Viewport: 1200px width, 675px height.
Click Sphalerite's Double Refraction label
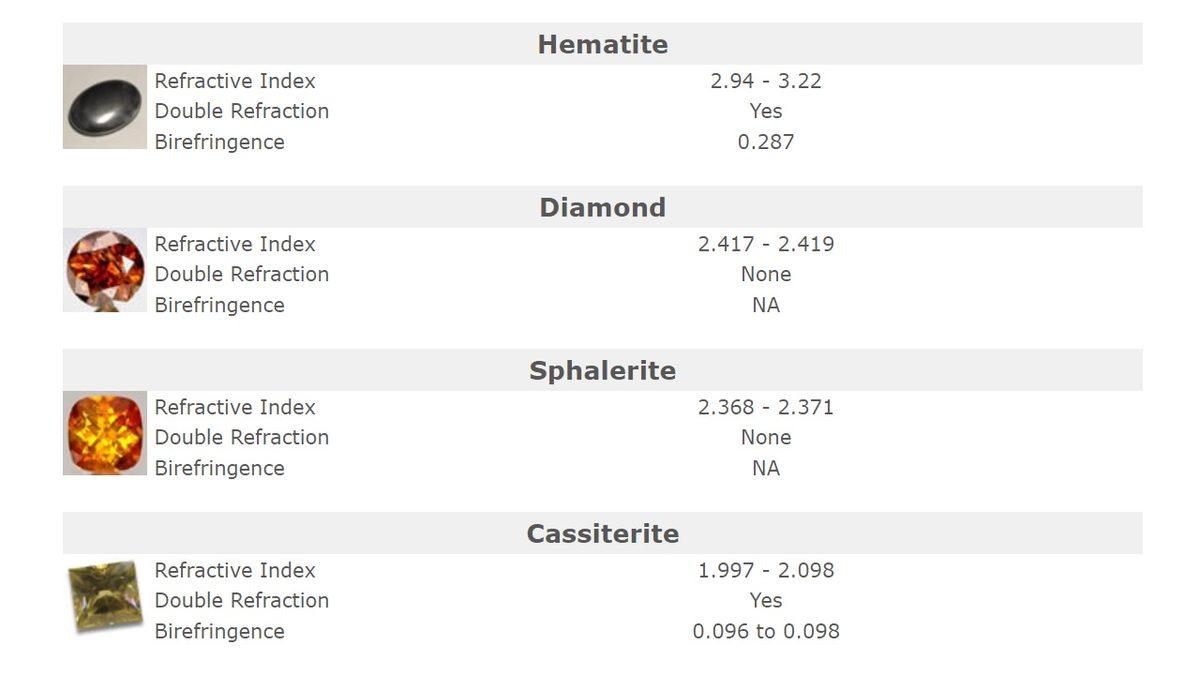pyautogui.click(x=242, y=437)
